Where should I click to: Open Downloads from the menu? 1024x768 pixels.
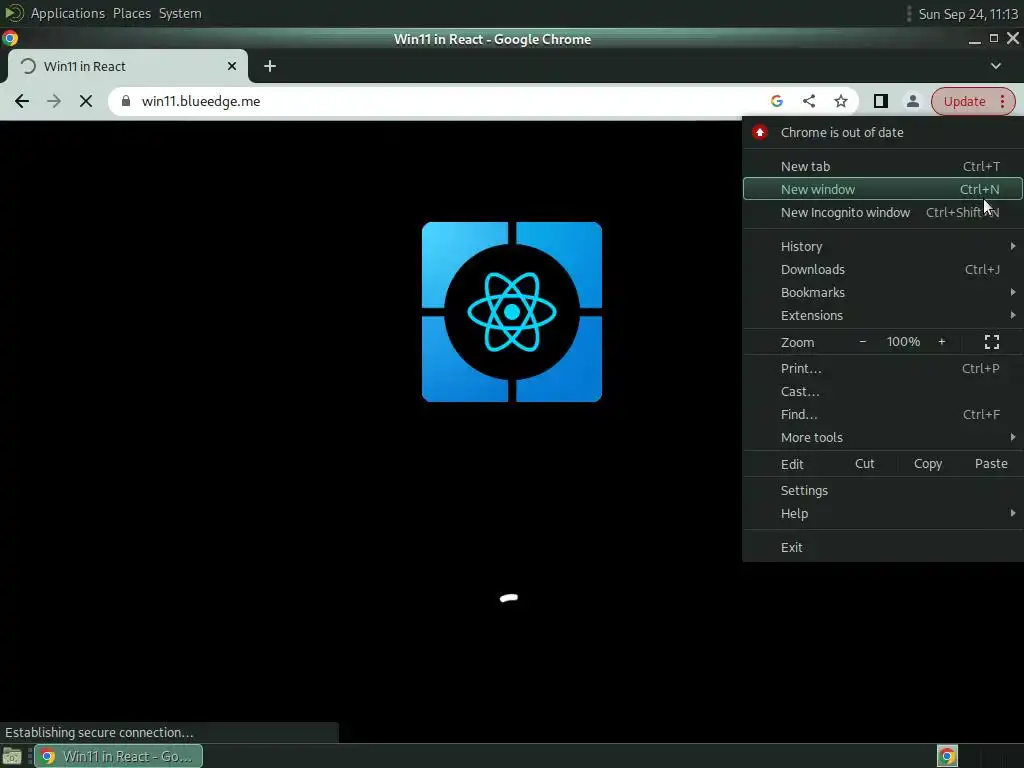click(883, 269)
